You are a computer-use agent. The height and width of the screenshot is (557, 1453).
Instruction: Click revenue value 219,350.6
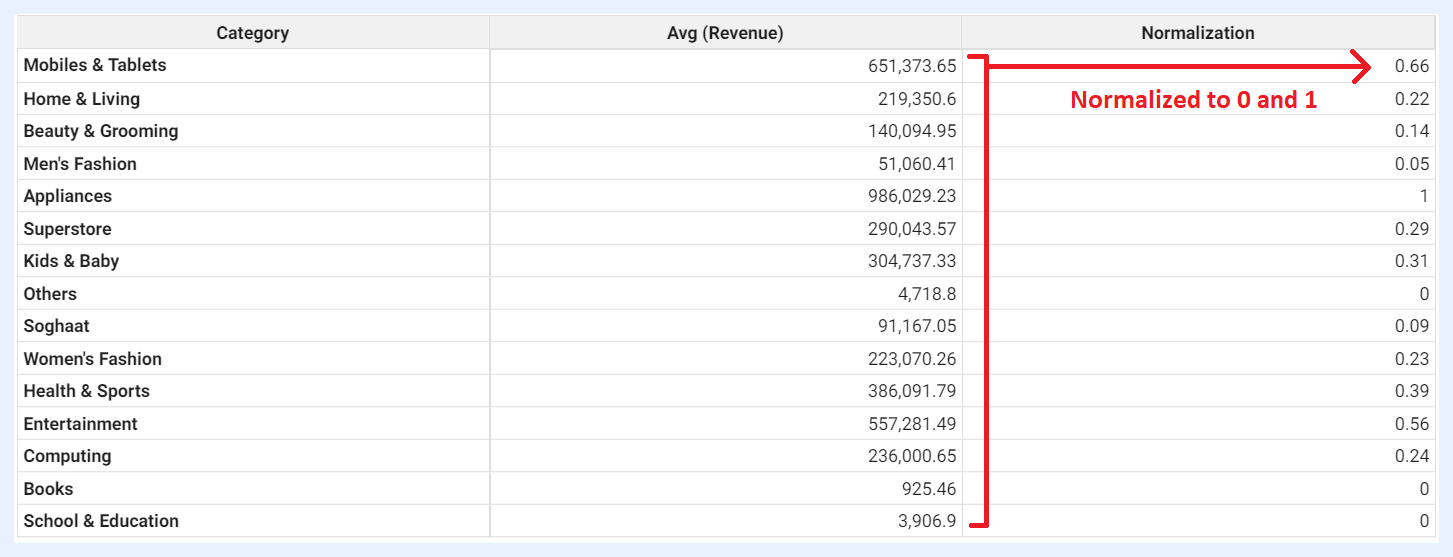pos(916,99)
